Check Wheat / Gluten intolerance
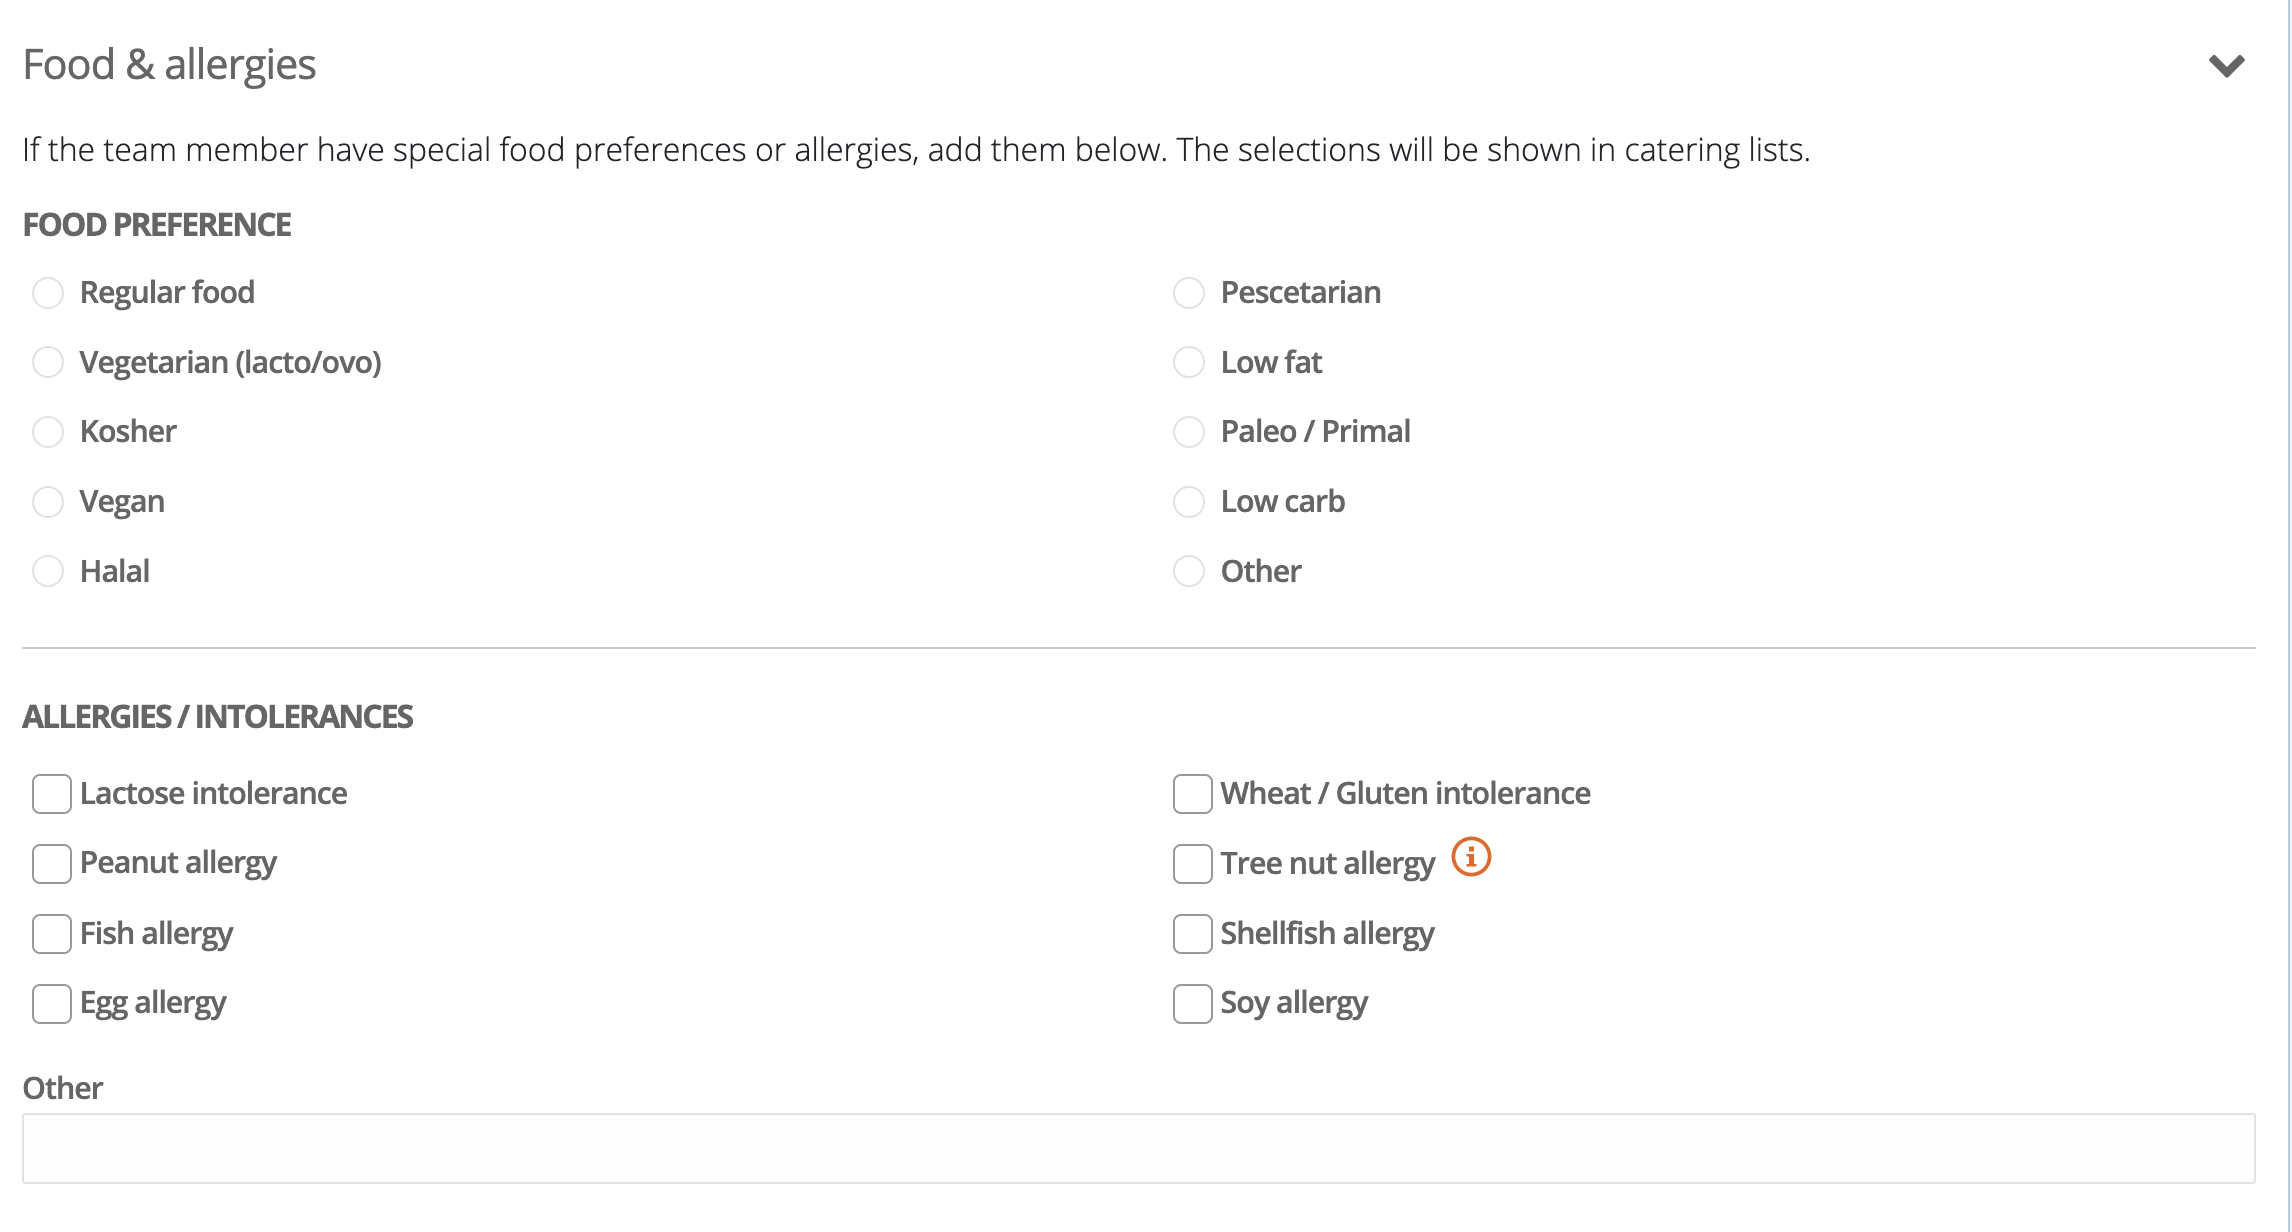Image resolution: width=2292 pixels, height=1232 pixels. click(x=1192, y=794)
